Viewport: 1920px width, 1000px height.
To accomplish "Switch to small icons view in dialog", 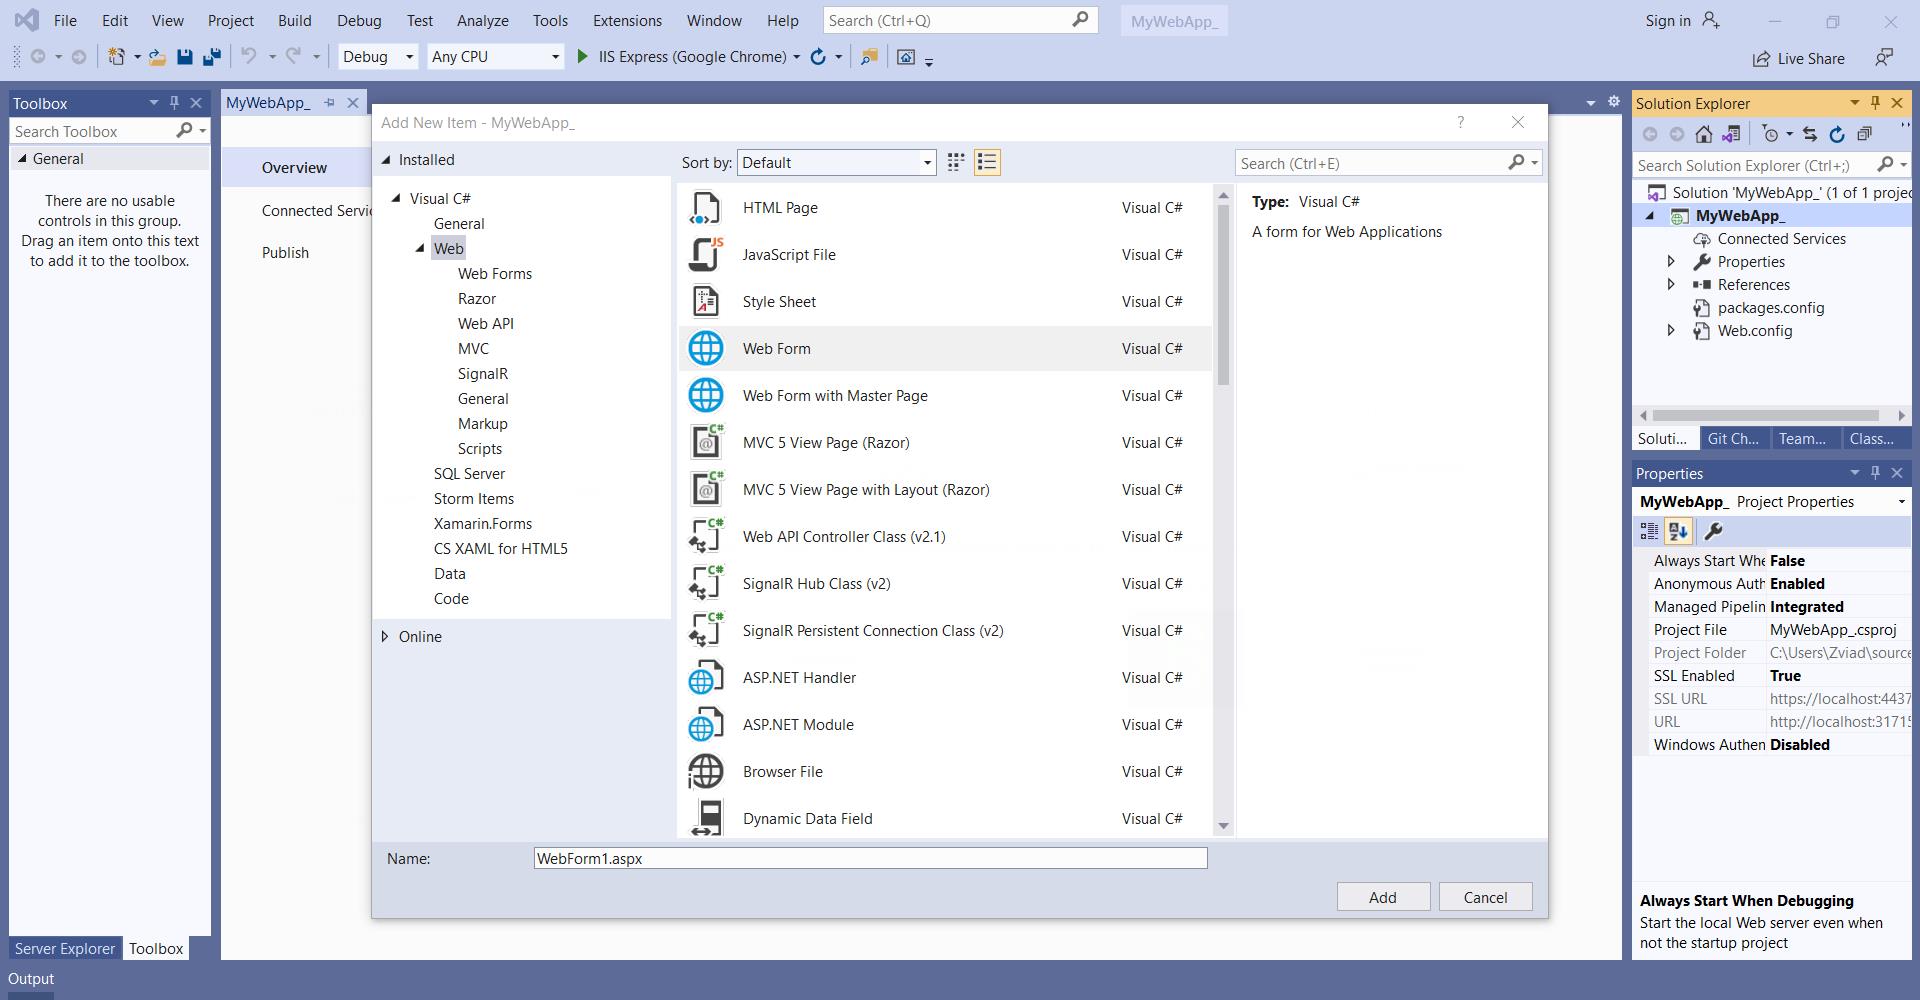I will (956, 163).
